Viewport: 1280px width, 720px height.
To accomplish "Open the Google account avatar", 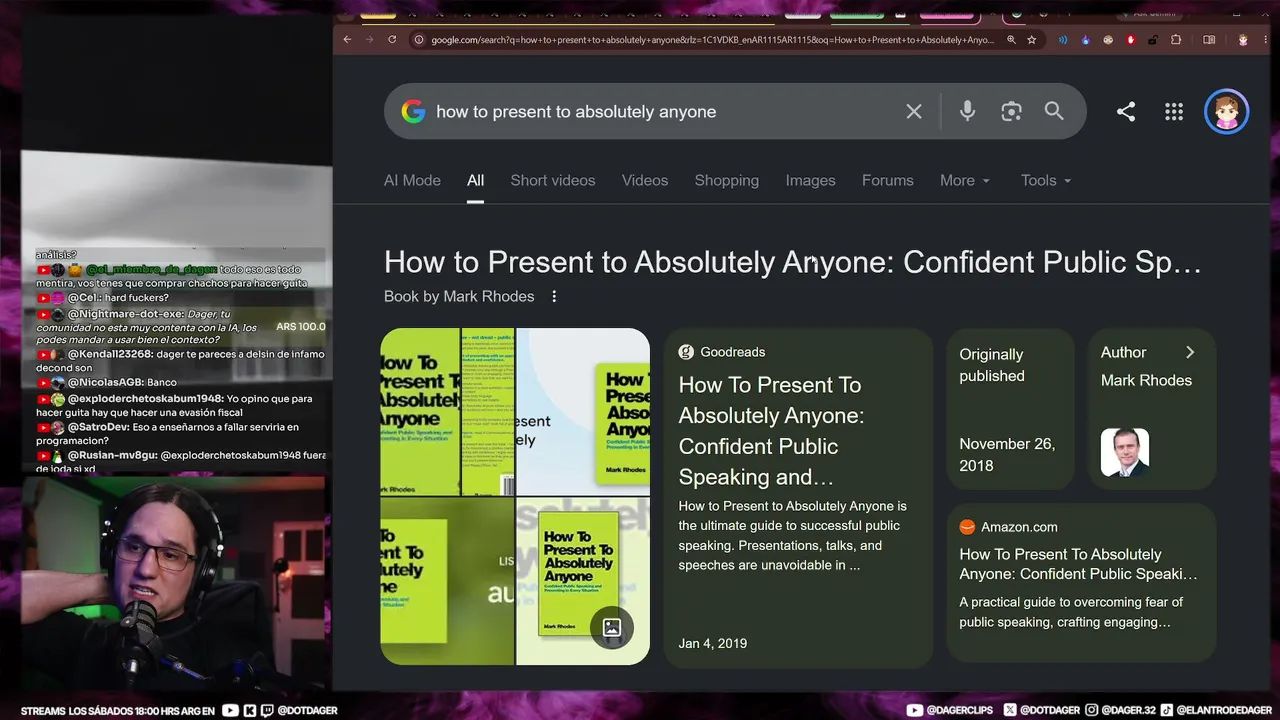I will tap(1227, 112).
